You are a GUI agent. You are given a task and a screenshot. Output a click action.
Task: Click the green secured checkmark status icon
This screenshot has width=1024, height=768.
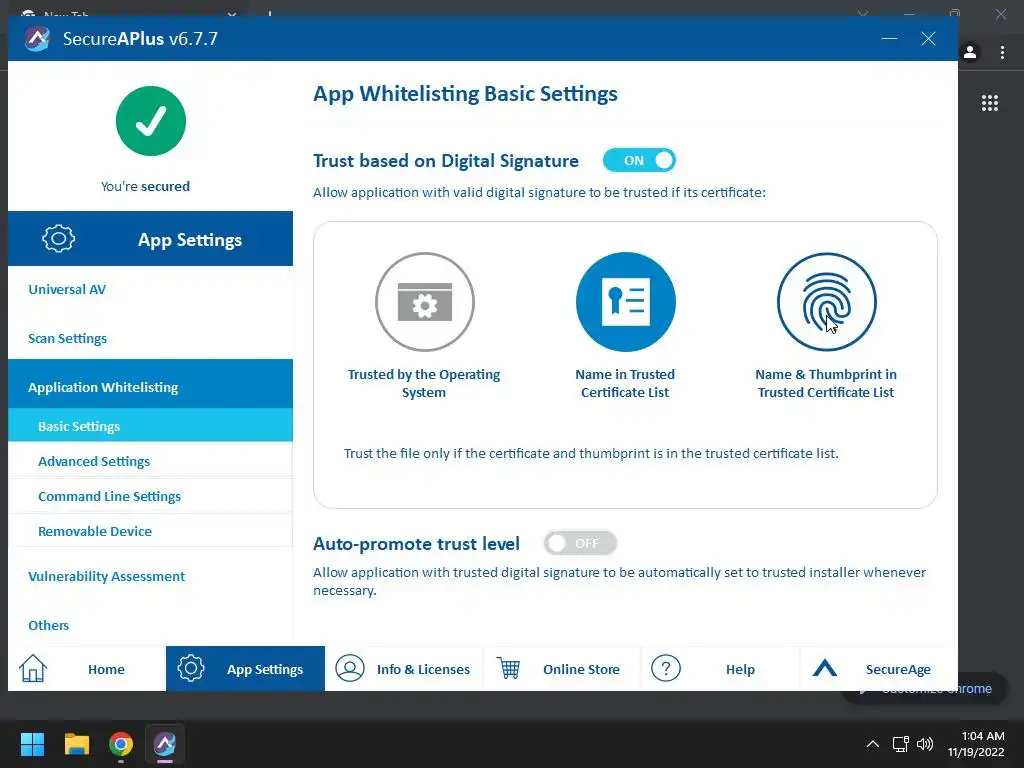[x=151, y=121]
